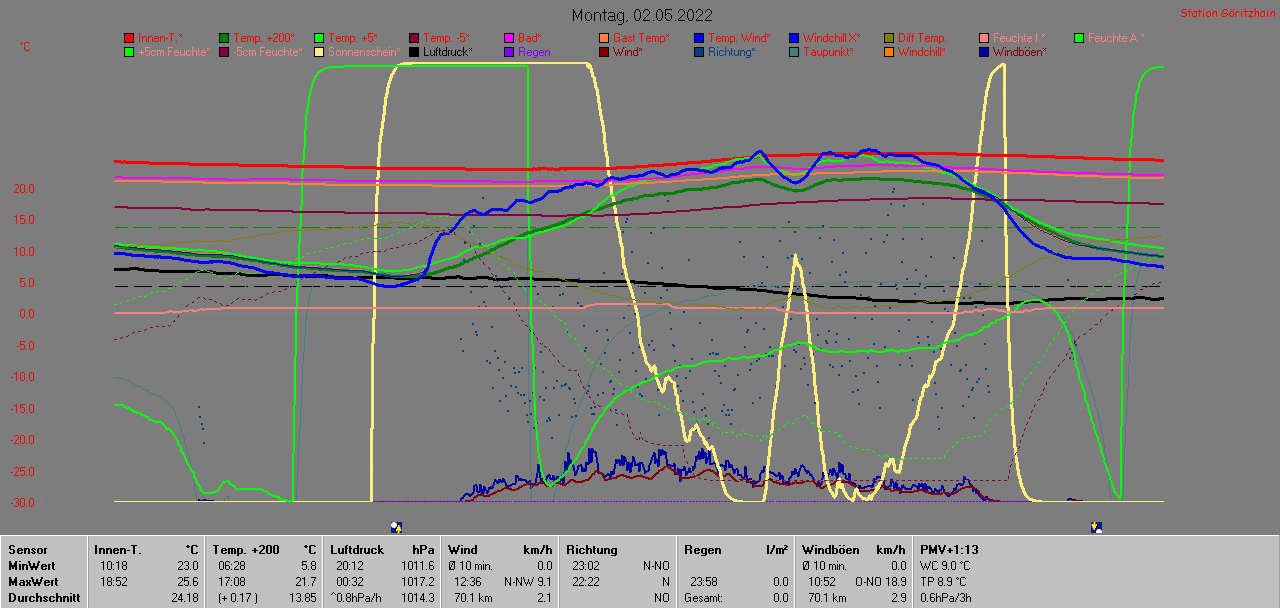Click the 'Regen' table column header
The width and height of the screenshot is (1280, 608).
pyautogui.click(x=702, y=550)
